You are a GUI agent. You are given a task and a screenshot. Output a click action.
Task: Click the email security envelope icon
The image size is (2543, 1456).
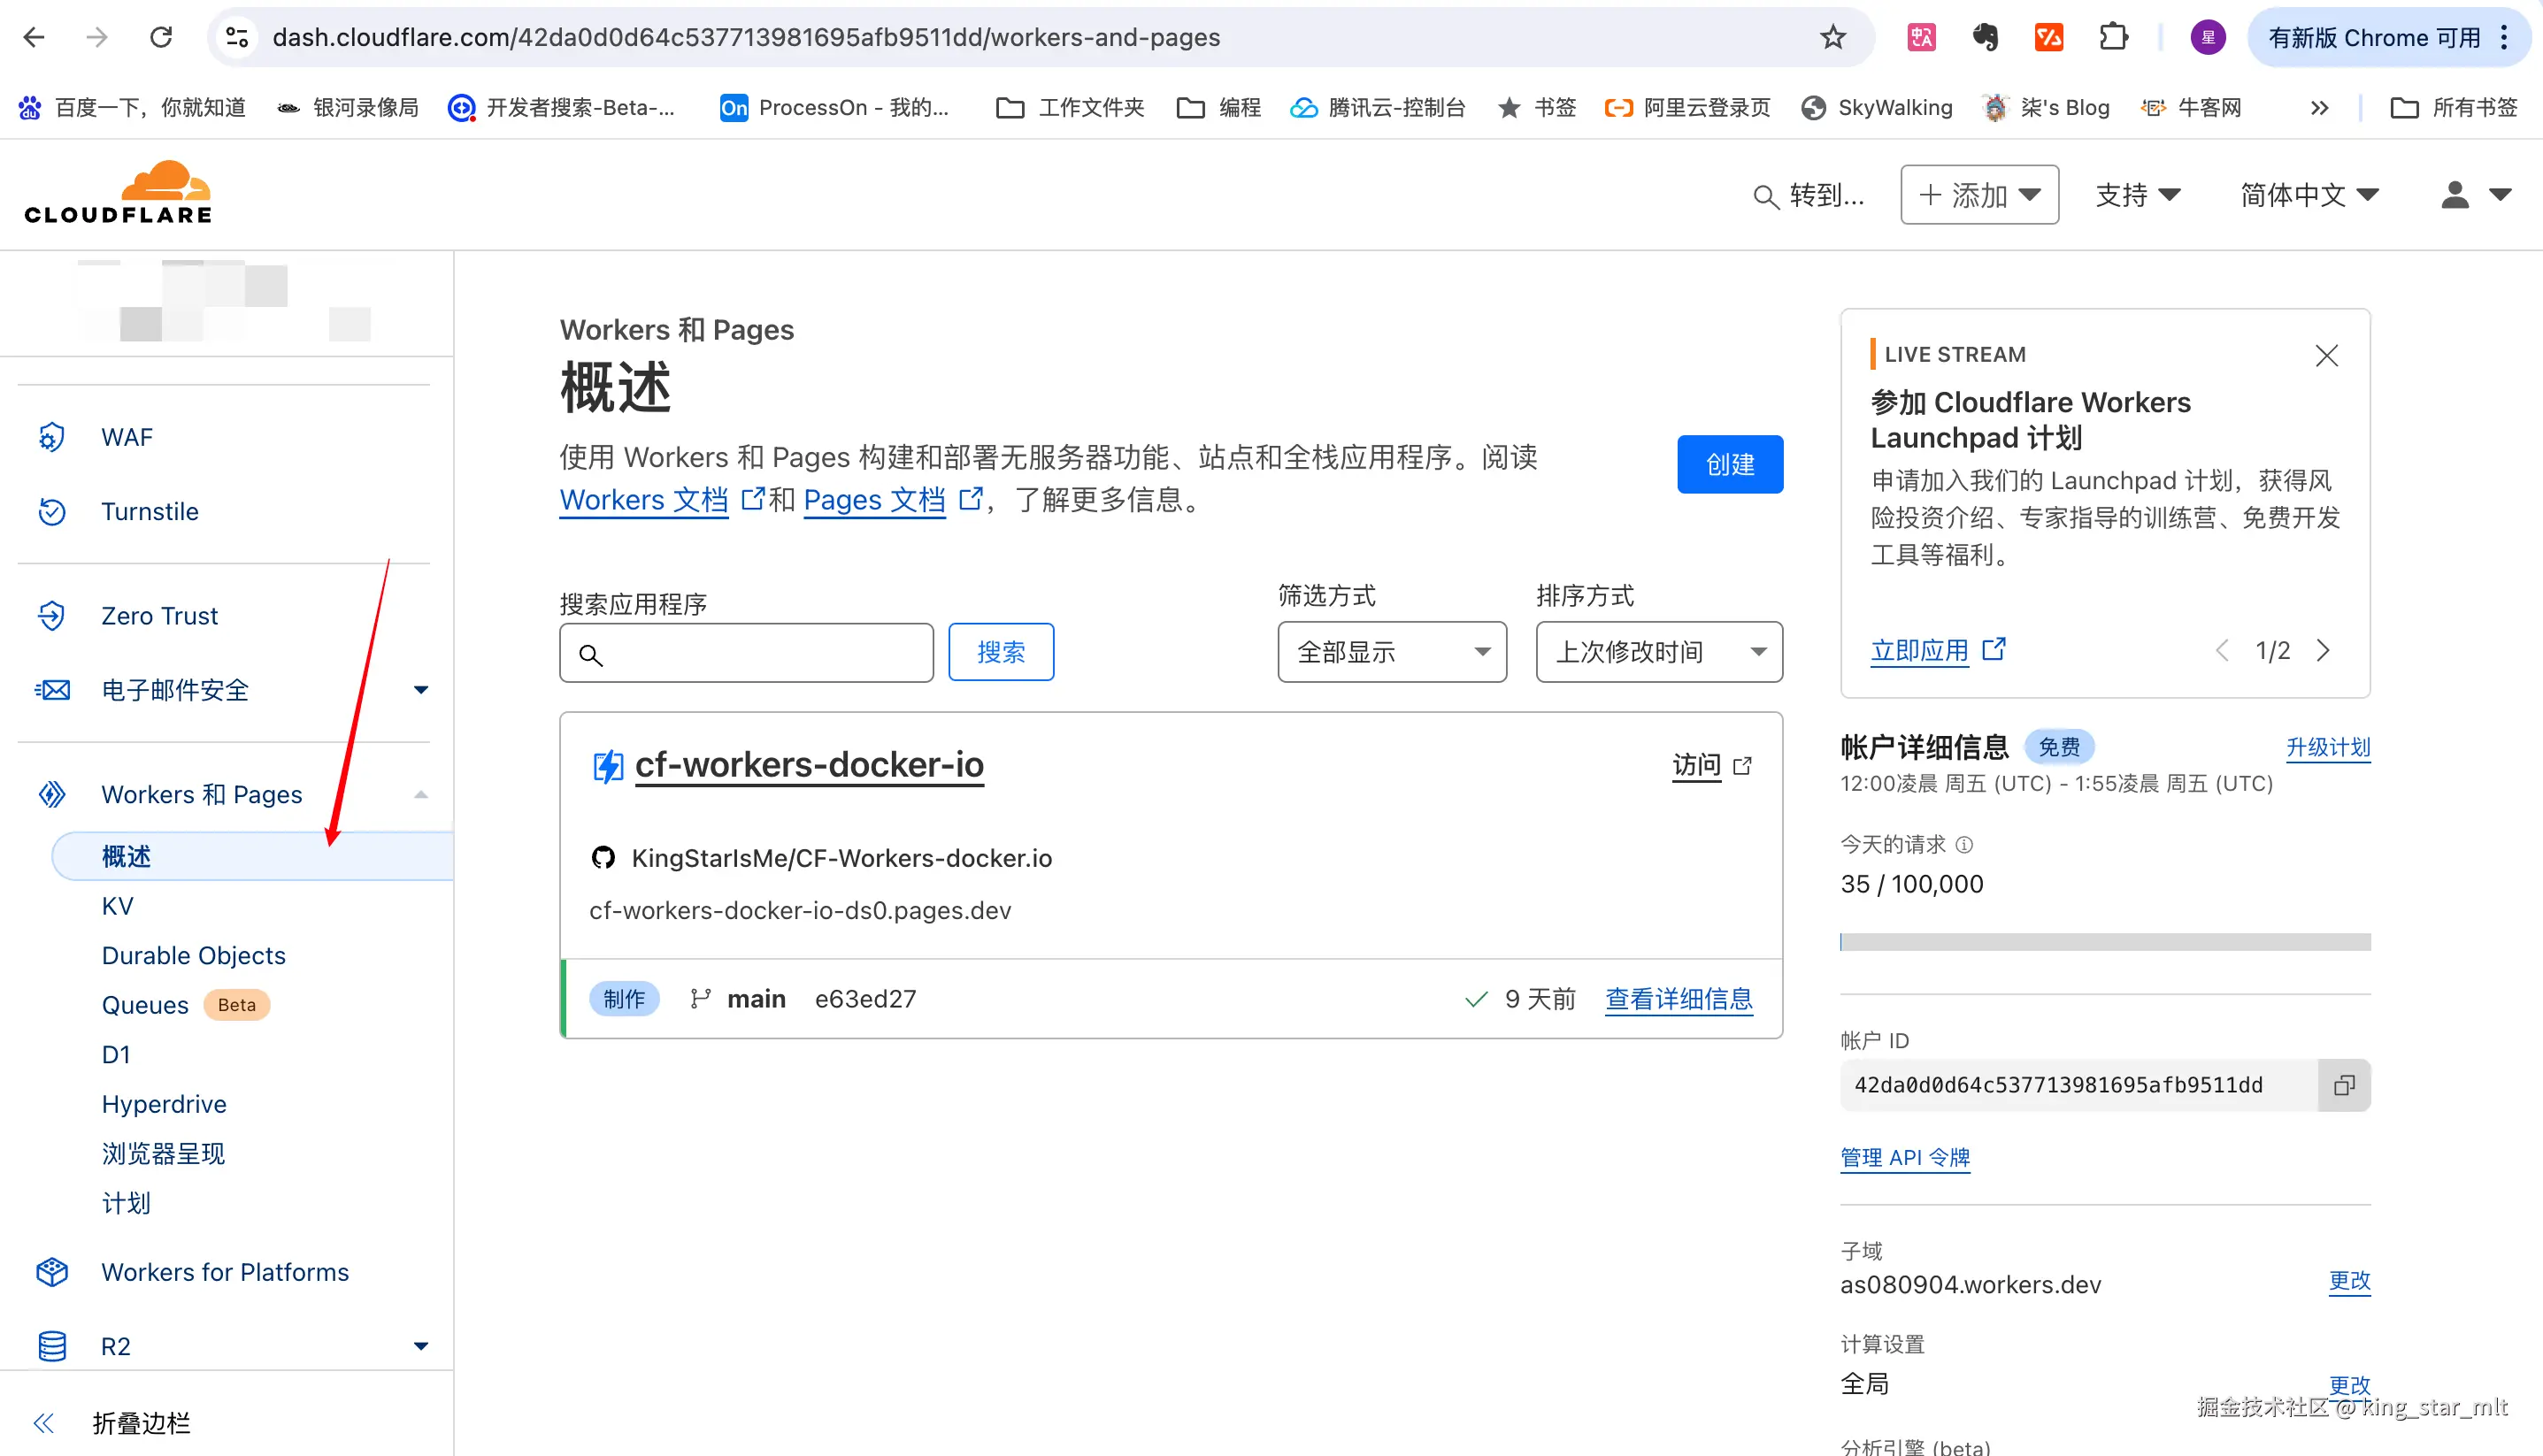tap(52, 689)
